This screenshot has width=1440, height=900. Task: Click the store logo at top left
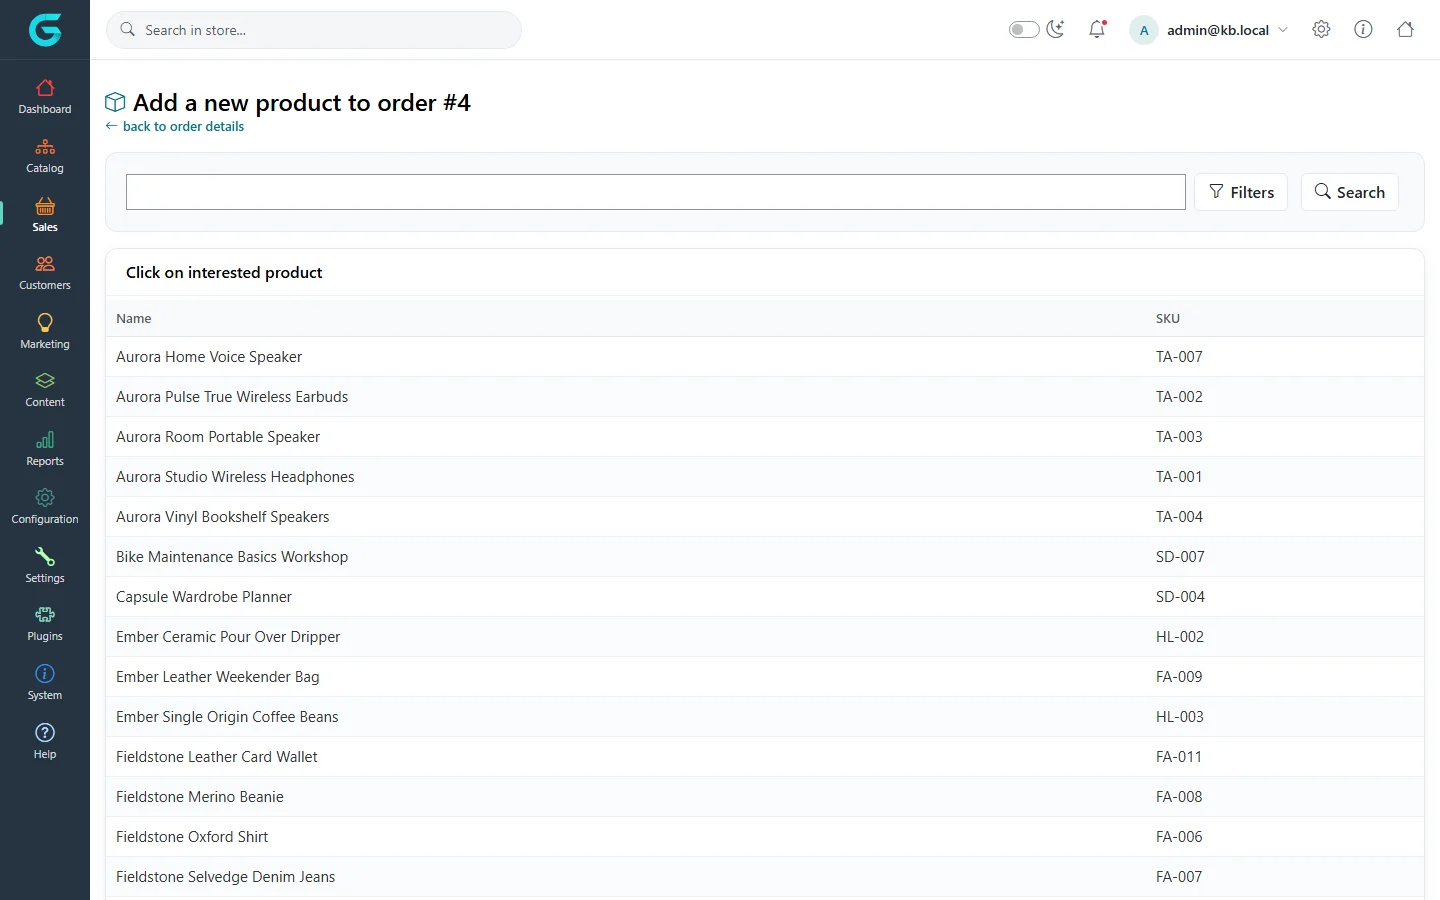(45, 30)
